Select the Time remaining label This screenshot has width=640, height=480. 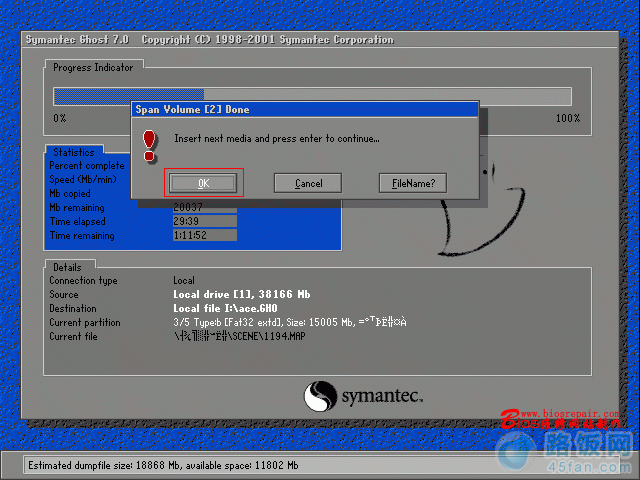click(x=82, y=236)
